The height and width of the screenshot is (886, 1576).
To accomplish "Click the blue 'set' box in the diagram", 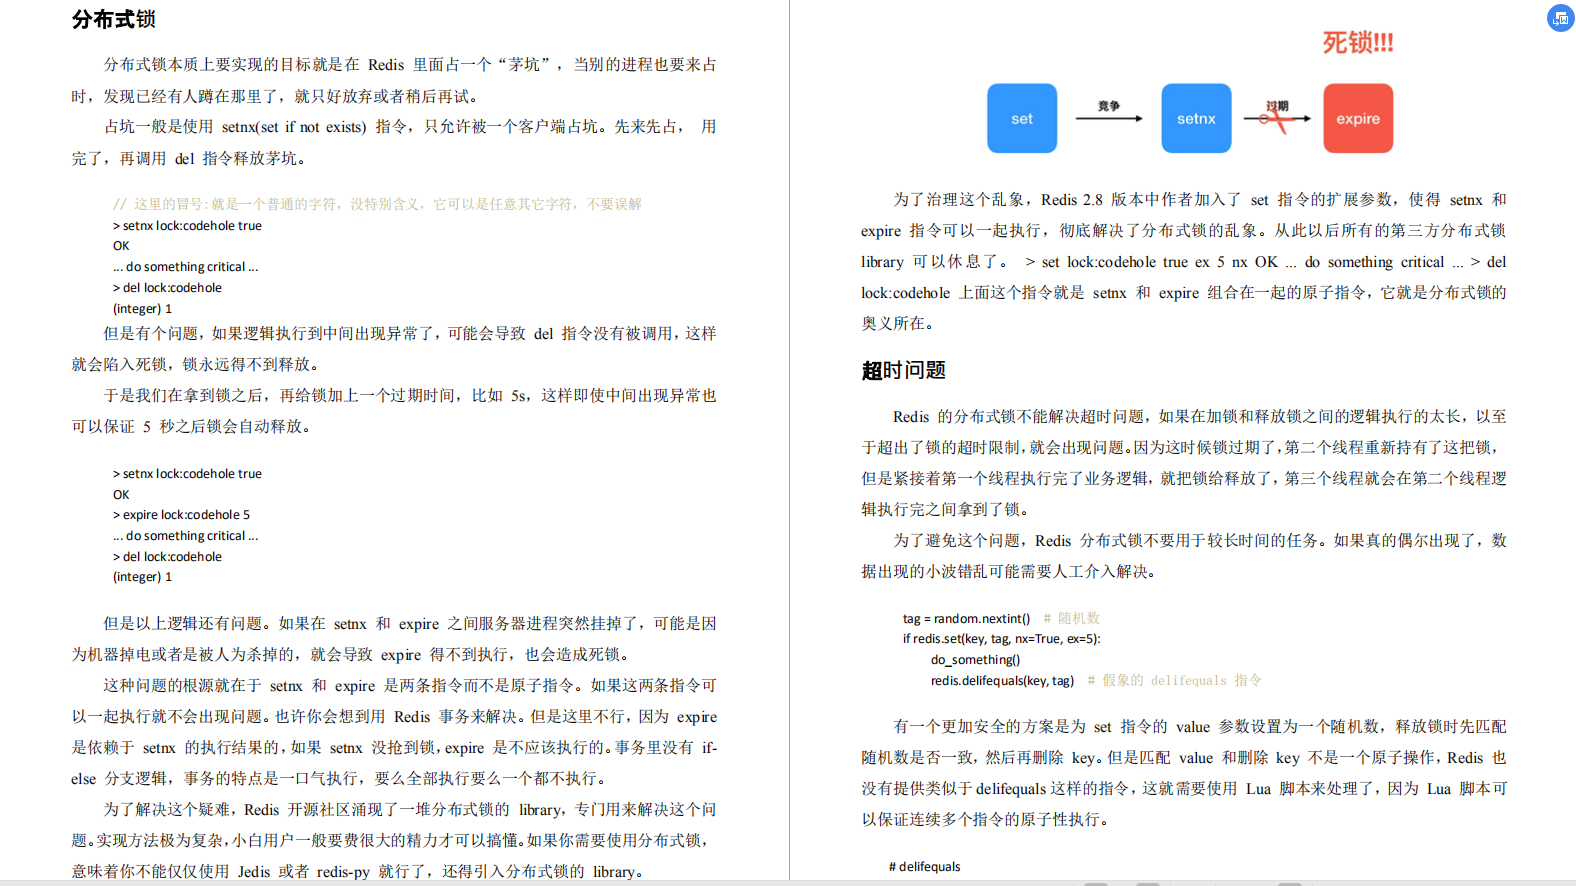I will 1022,118.
